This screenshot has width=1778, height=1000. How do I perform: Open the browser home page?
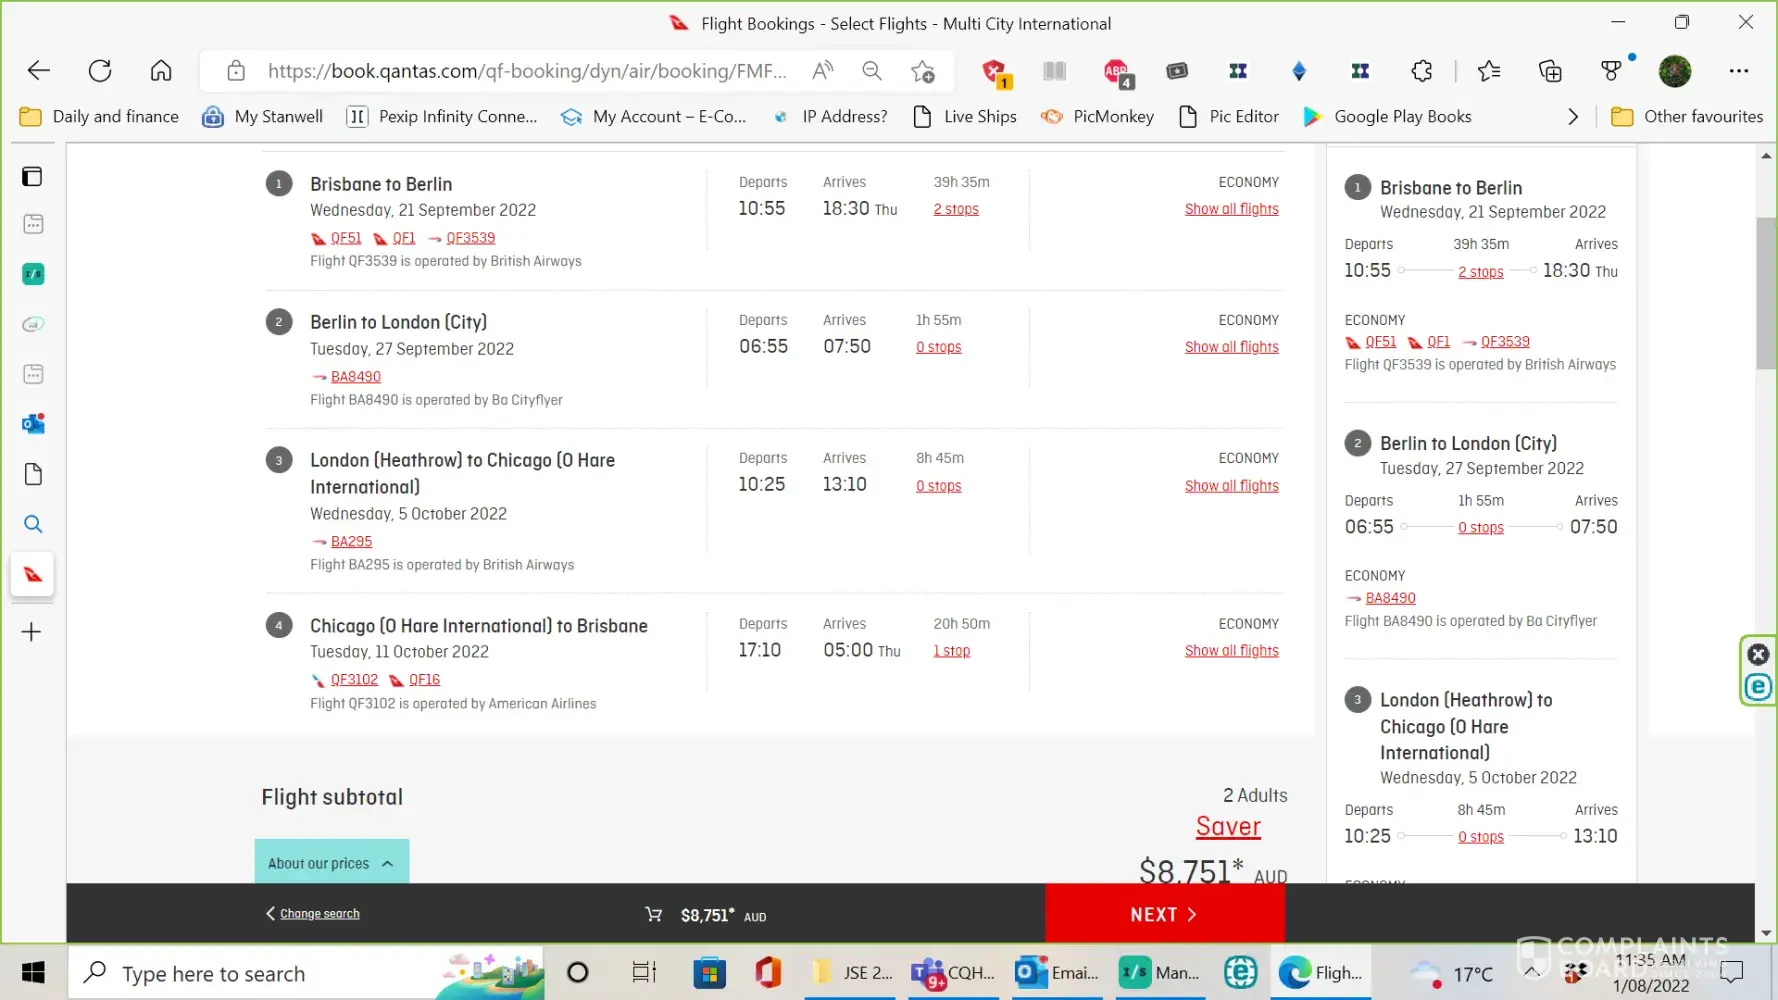click(x=161, y=71)
